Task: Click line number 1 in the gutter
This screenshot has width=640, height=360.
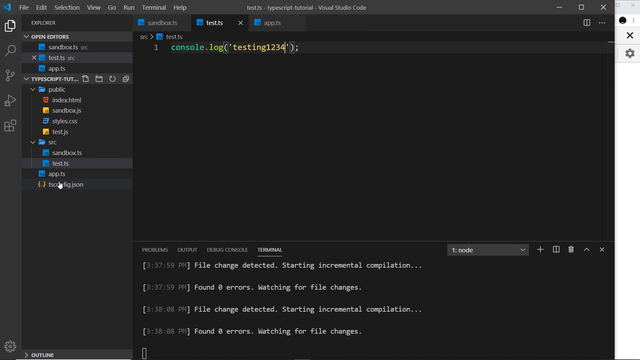Action: pyautogui.click(x=156, y=47)
